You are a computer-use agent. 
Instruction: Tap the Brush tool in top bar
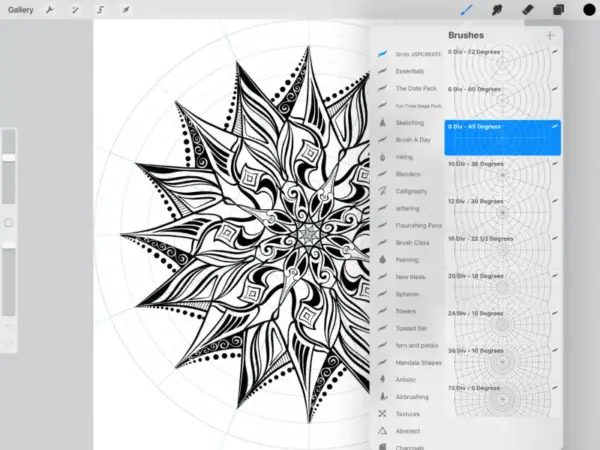tap(466, 10)
